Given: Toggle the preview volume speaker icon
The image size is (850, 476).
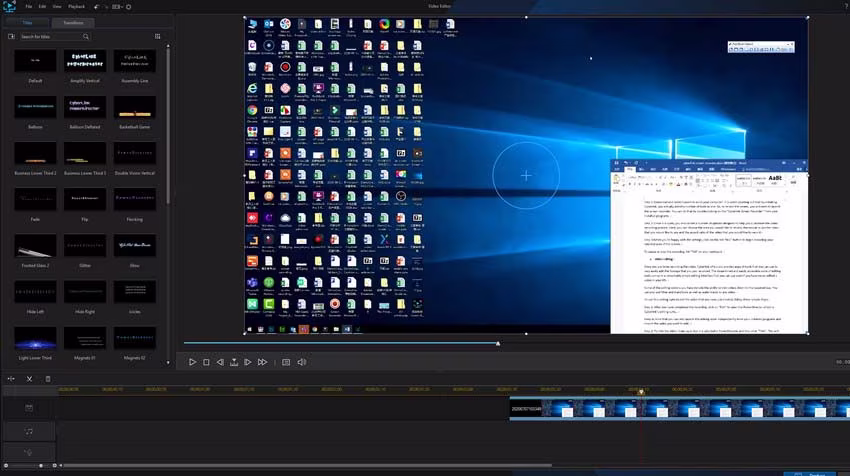Looking at the screenshot, I should pos(301,362).
